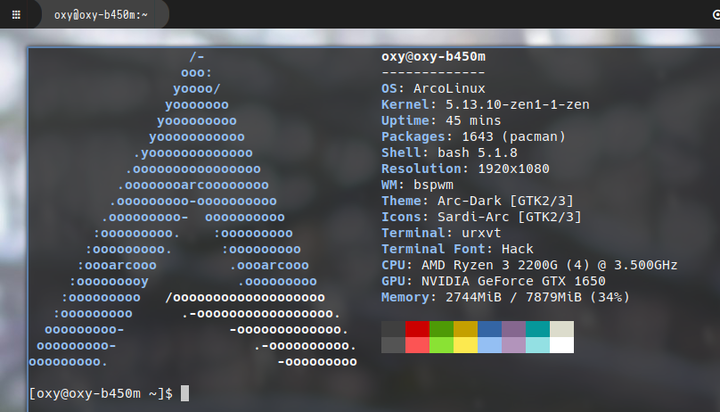Click the 'Uptime: 45 mins' line
Screen dimensions: 720x412
coord(441,120)
